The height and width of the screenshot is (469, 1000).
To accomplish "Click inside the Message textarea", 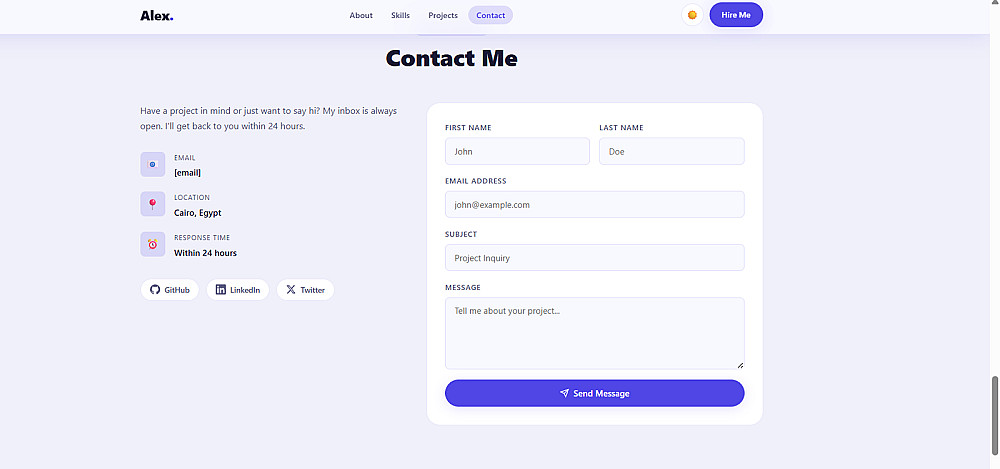I will point(594,332).
